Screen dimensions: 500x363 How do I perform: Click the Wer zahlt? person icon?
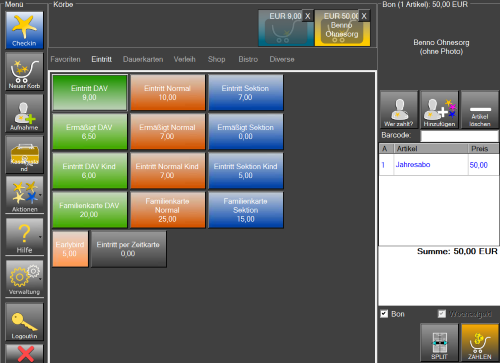pyautogui.click(x=399, y=110)
